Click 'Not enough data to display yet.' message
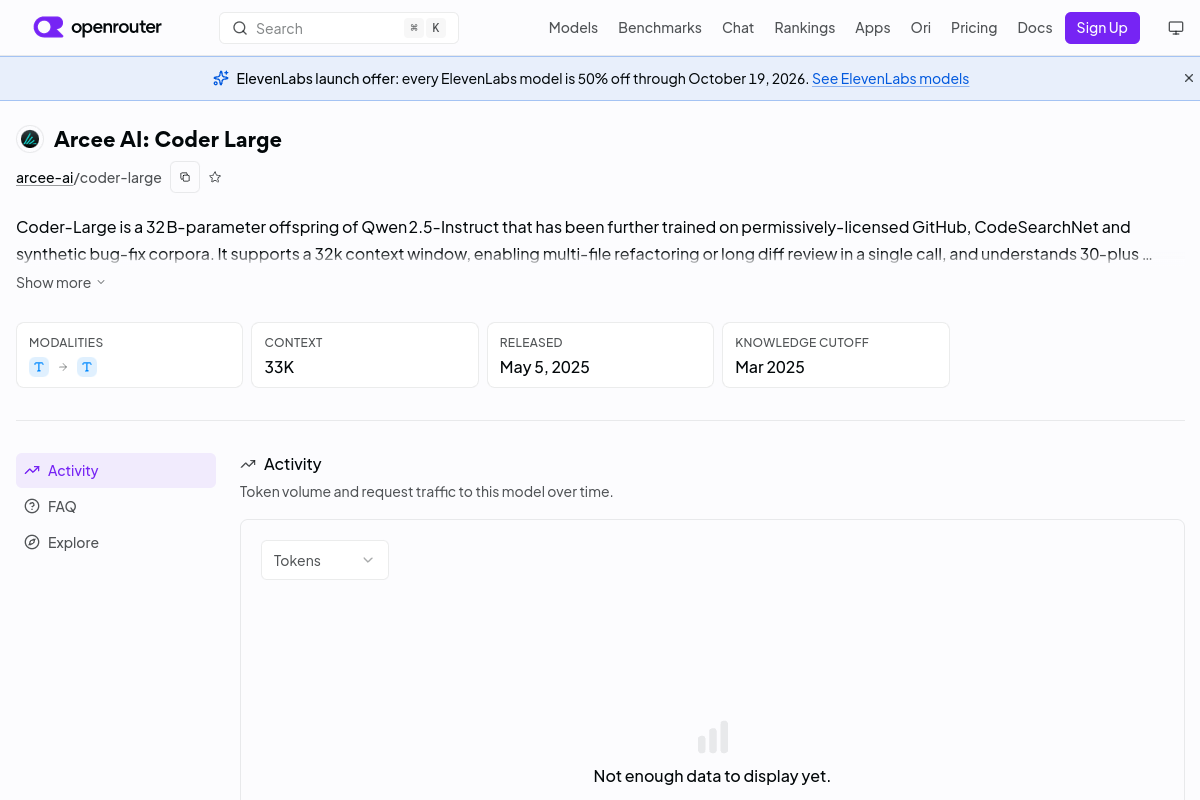Image resolution: width=1200 pixels, height=800 pixels. coord(712,776)
